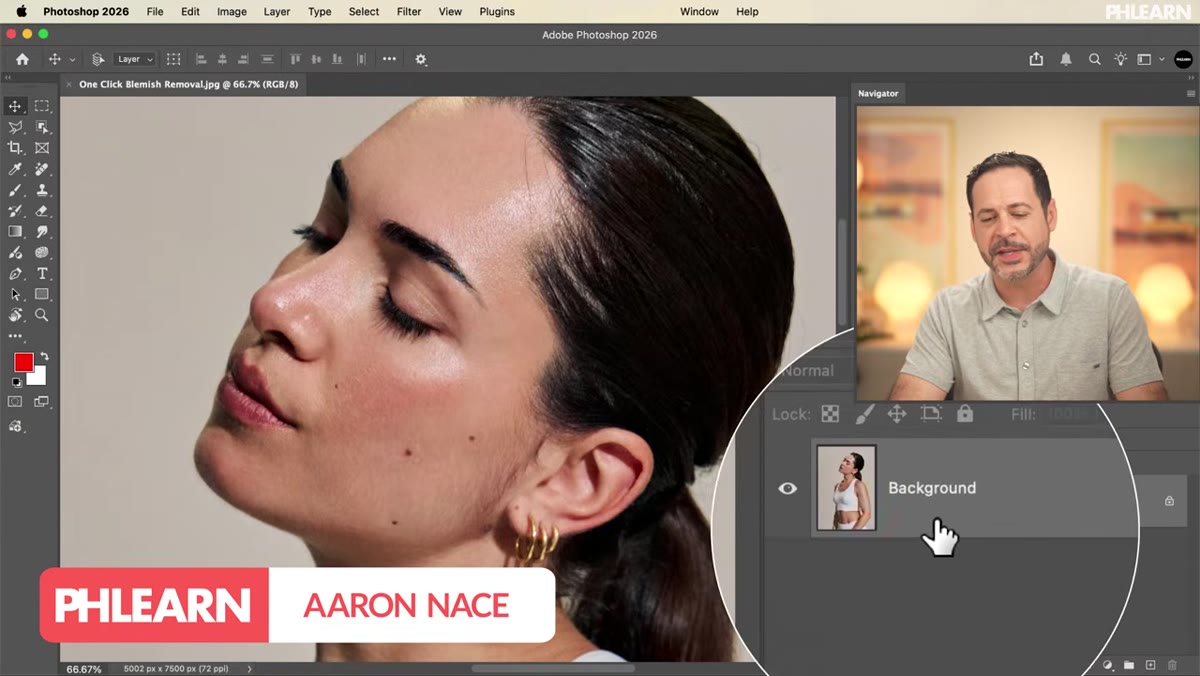
Task: Open the File menu
Action: click(155, 12)
